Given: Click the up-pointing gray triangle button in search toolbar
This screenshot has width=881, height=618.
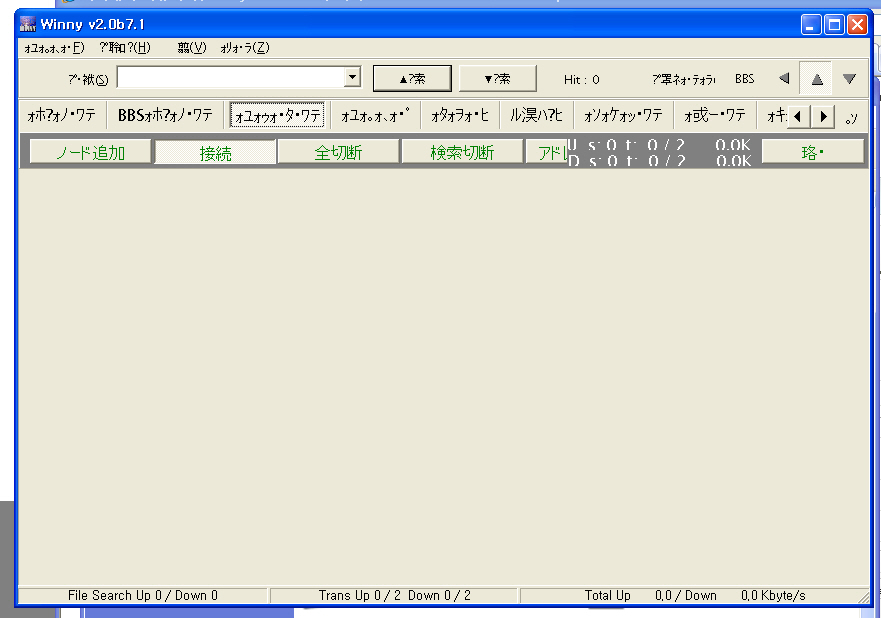Looking at the screenshot, I should click(x=817, y=79).
